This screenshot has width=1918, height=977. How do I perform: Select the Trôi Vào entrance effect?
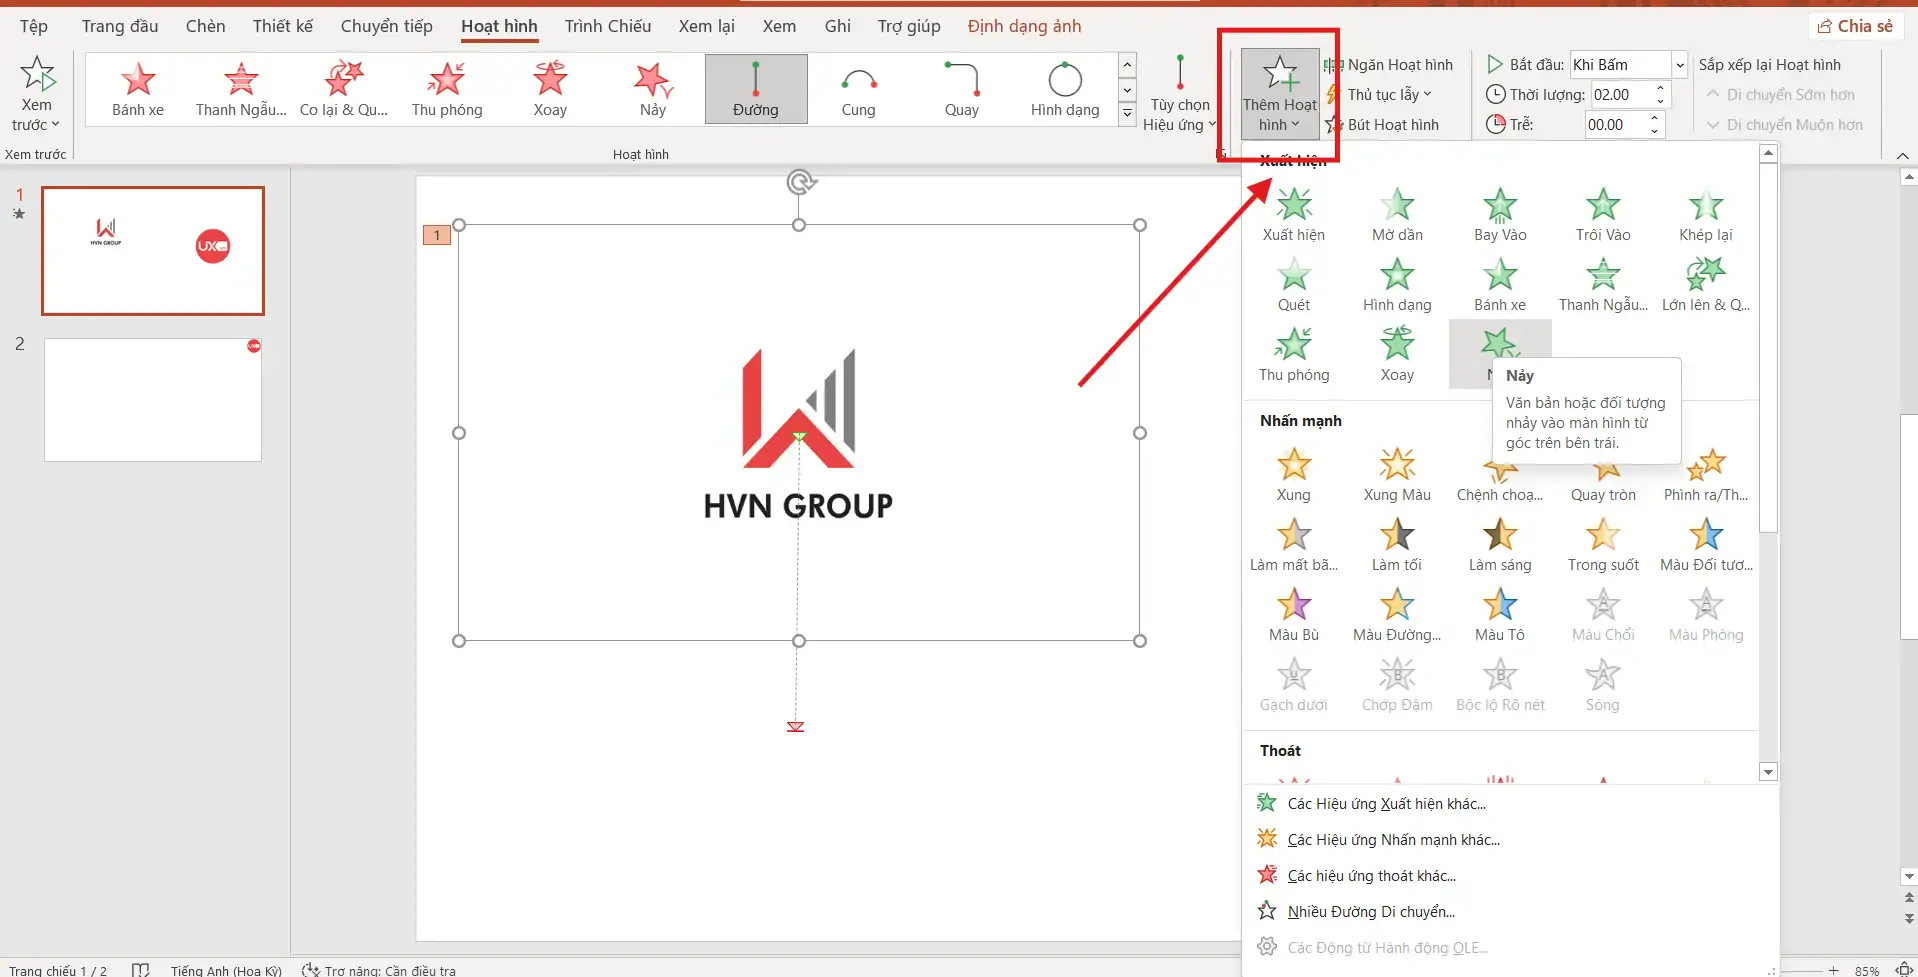[x=1603, y=216]
